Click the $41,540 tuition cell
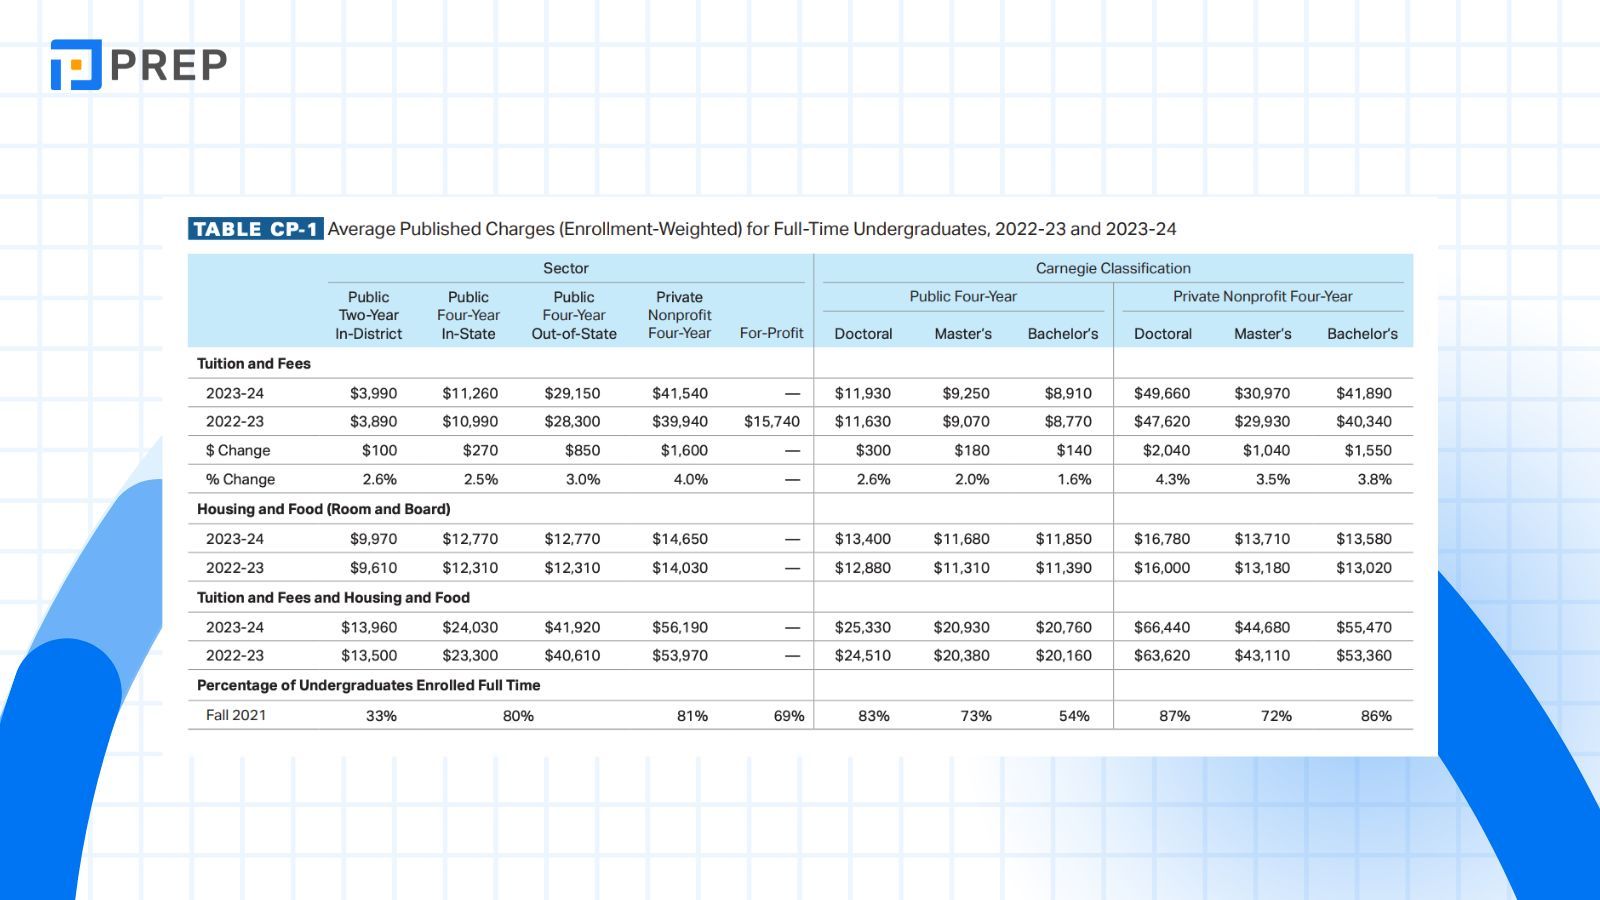 680,393
